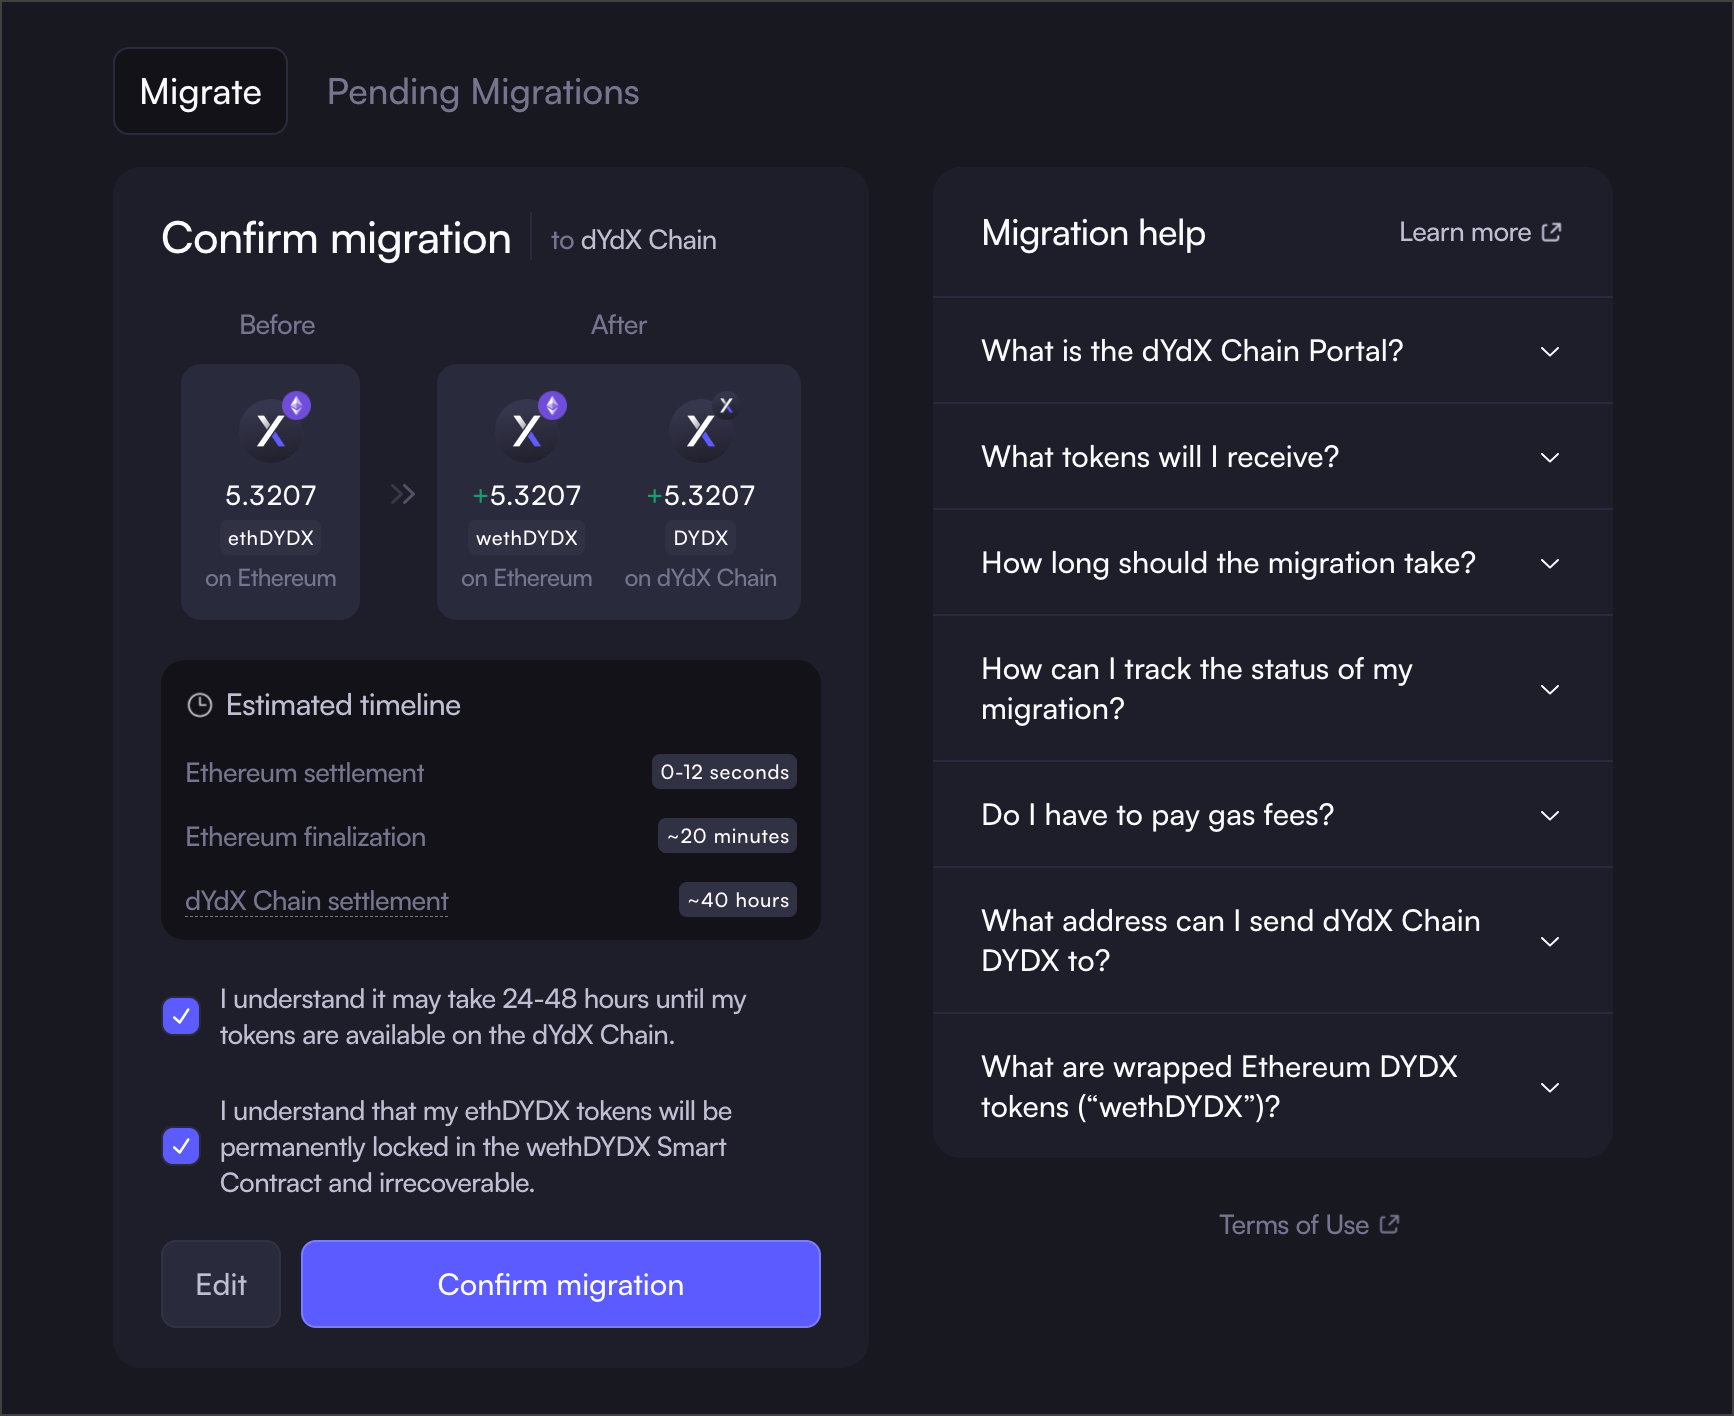Click the Edit button
This screenshot has width=1734, height=1416.
coord(221,1284)
